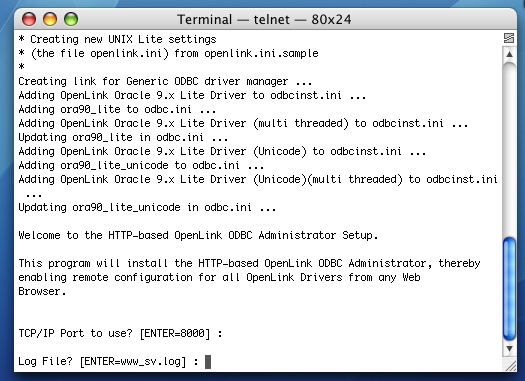
Task: Click the scroll down arrow
Action: click(x=509, y=349)
